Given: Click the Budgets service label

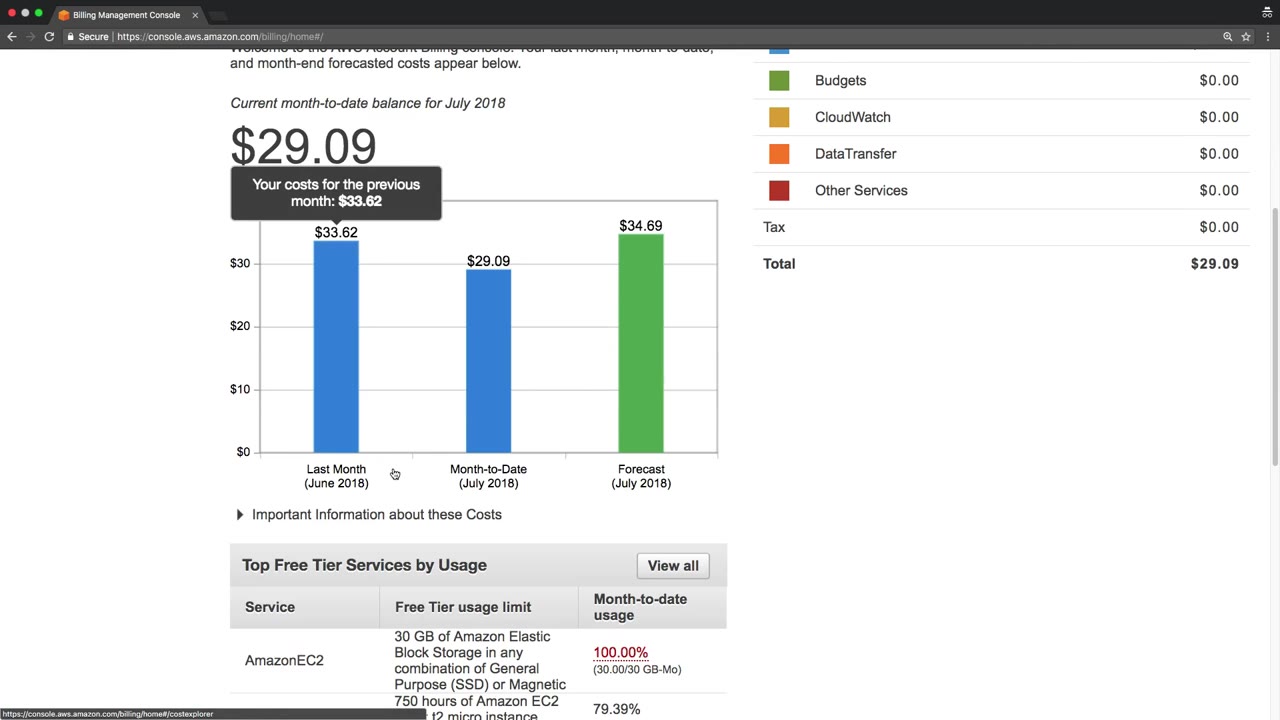Looking at the screenshot, I should click(x=840, y=81).
